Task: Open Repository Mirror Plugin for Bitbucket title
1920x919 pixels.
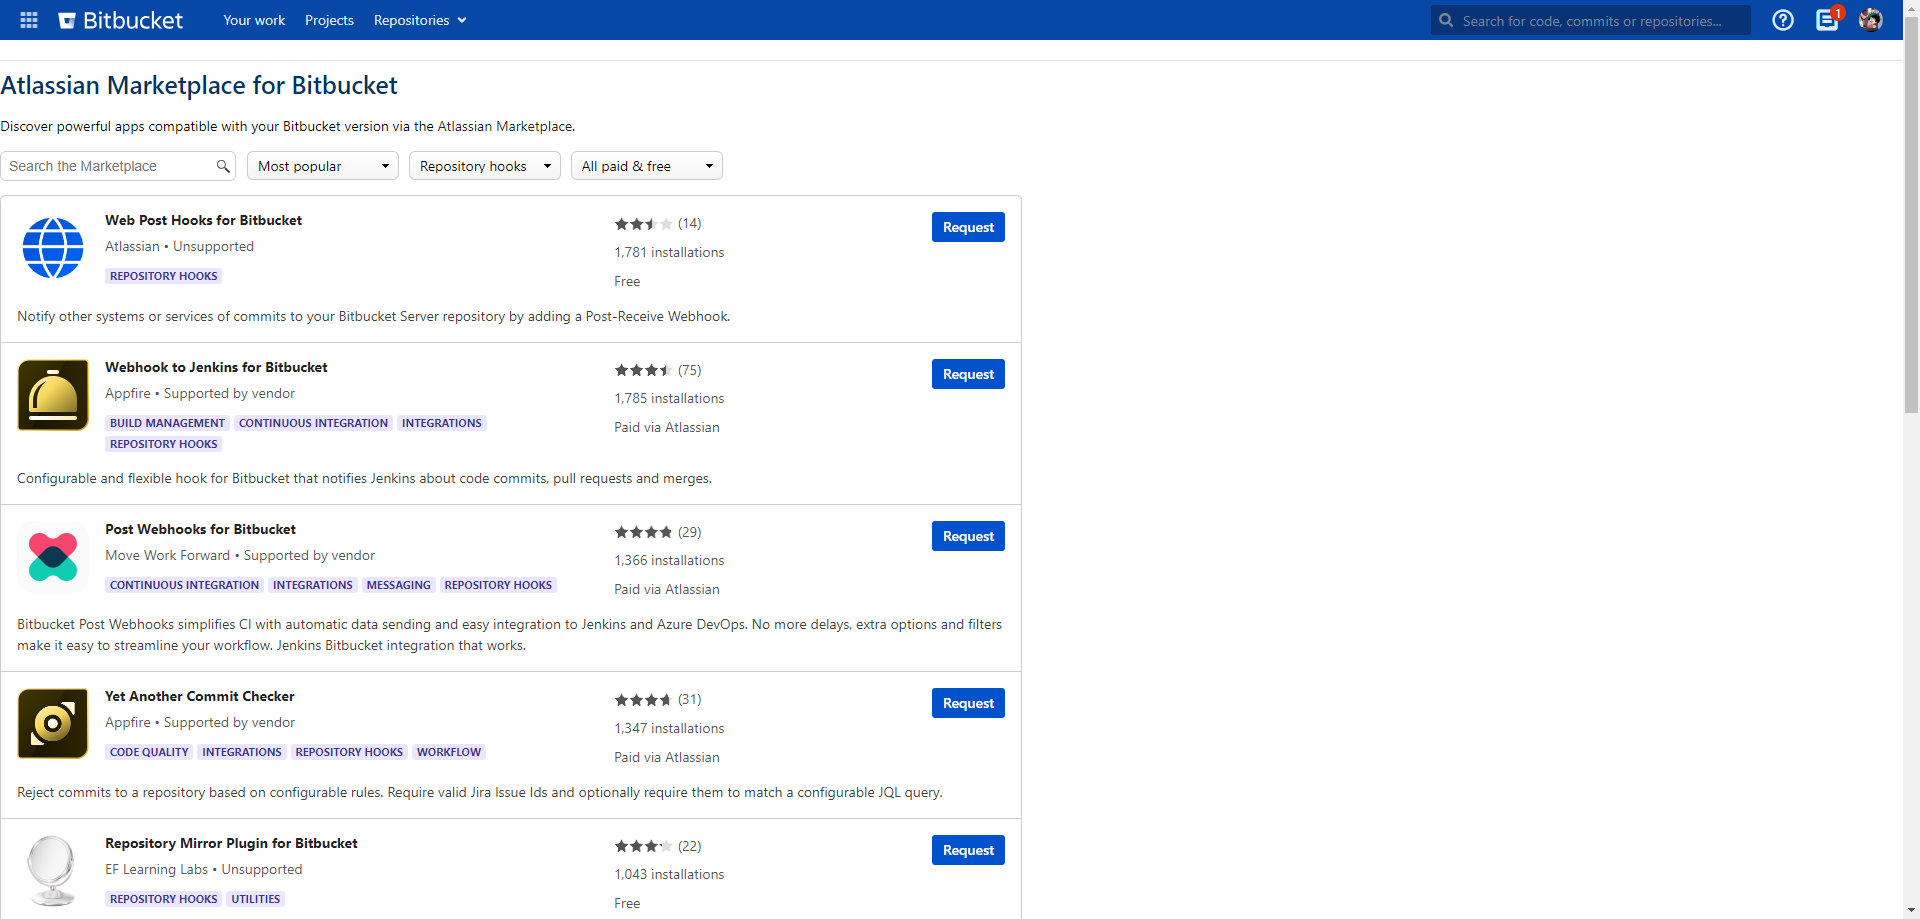Action: (x=231, y=843)
